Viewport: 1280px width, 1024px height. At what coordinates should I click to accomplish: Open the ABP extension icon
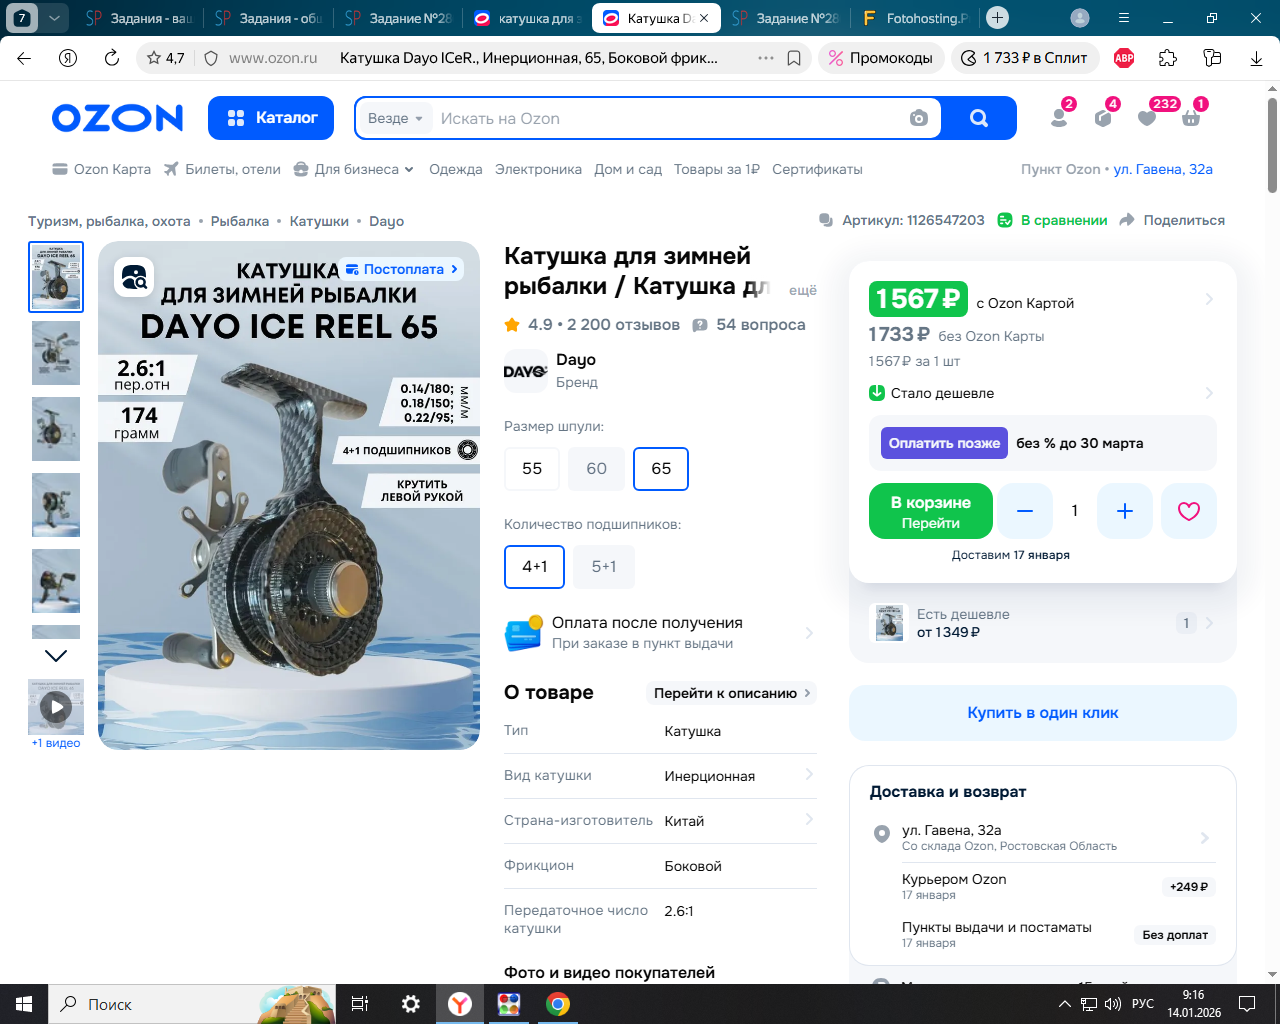(x=1124, y=58)
